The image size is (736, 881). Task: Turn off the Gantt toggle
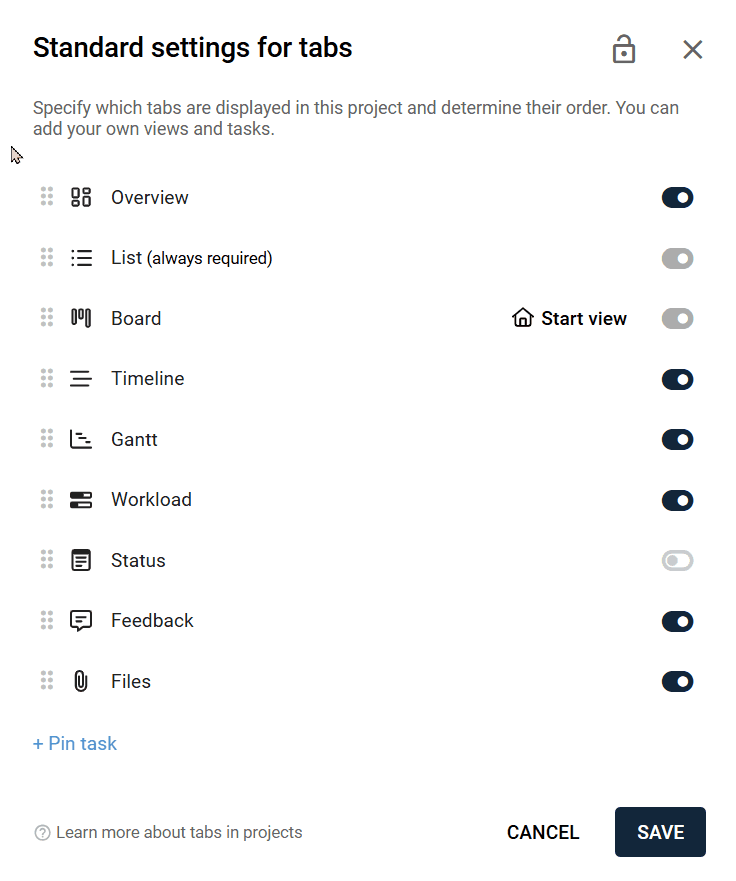click(x=677, y=440)
